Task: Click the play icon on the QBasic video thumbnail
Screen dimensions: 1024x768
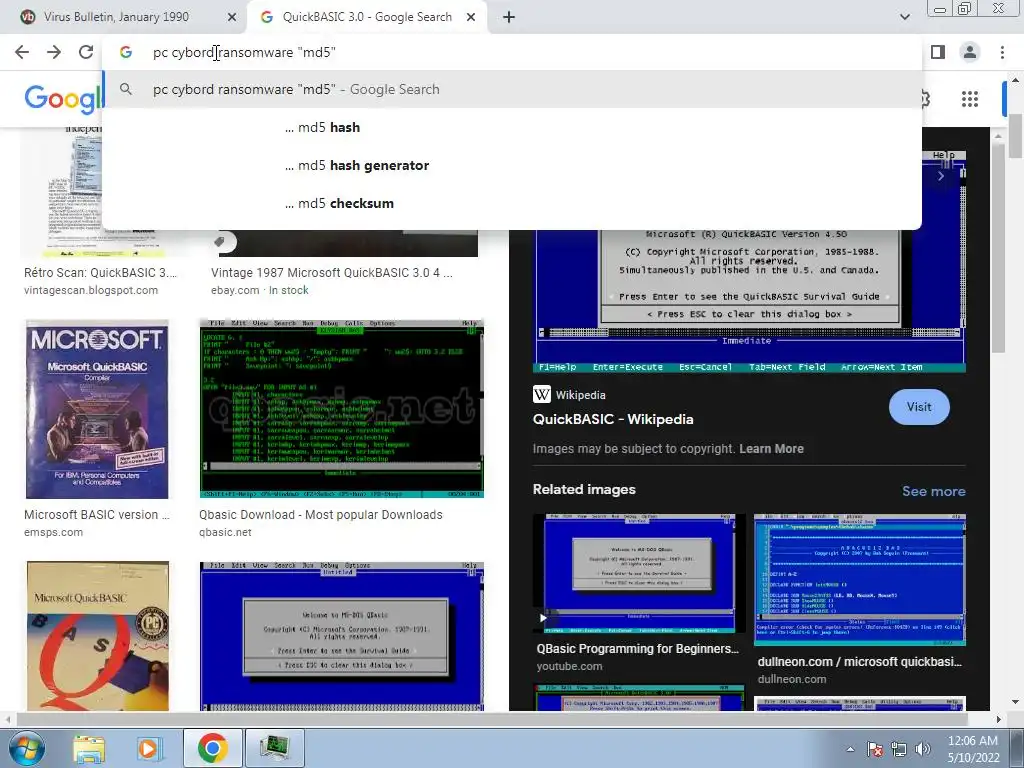Action: pos(543,618)
